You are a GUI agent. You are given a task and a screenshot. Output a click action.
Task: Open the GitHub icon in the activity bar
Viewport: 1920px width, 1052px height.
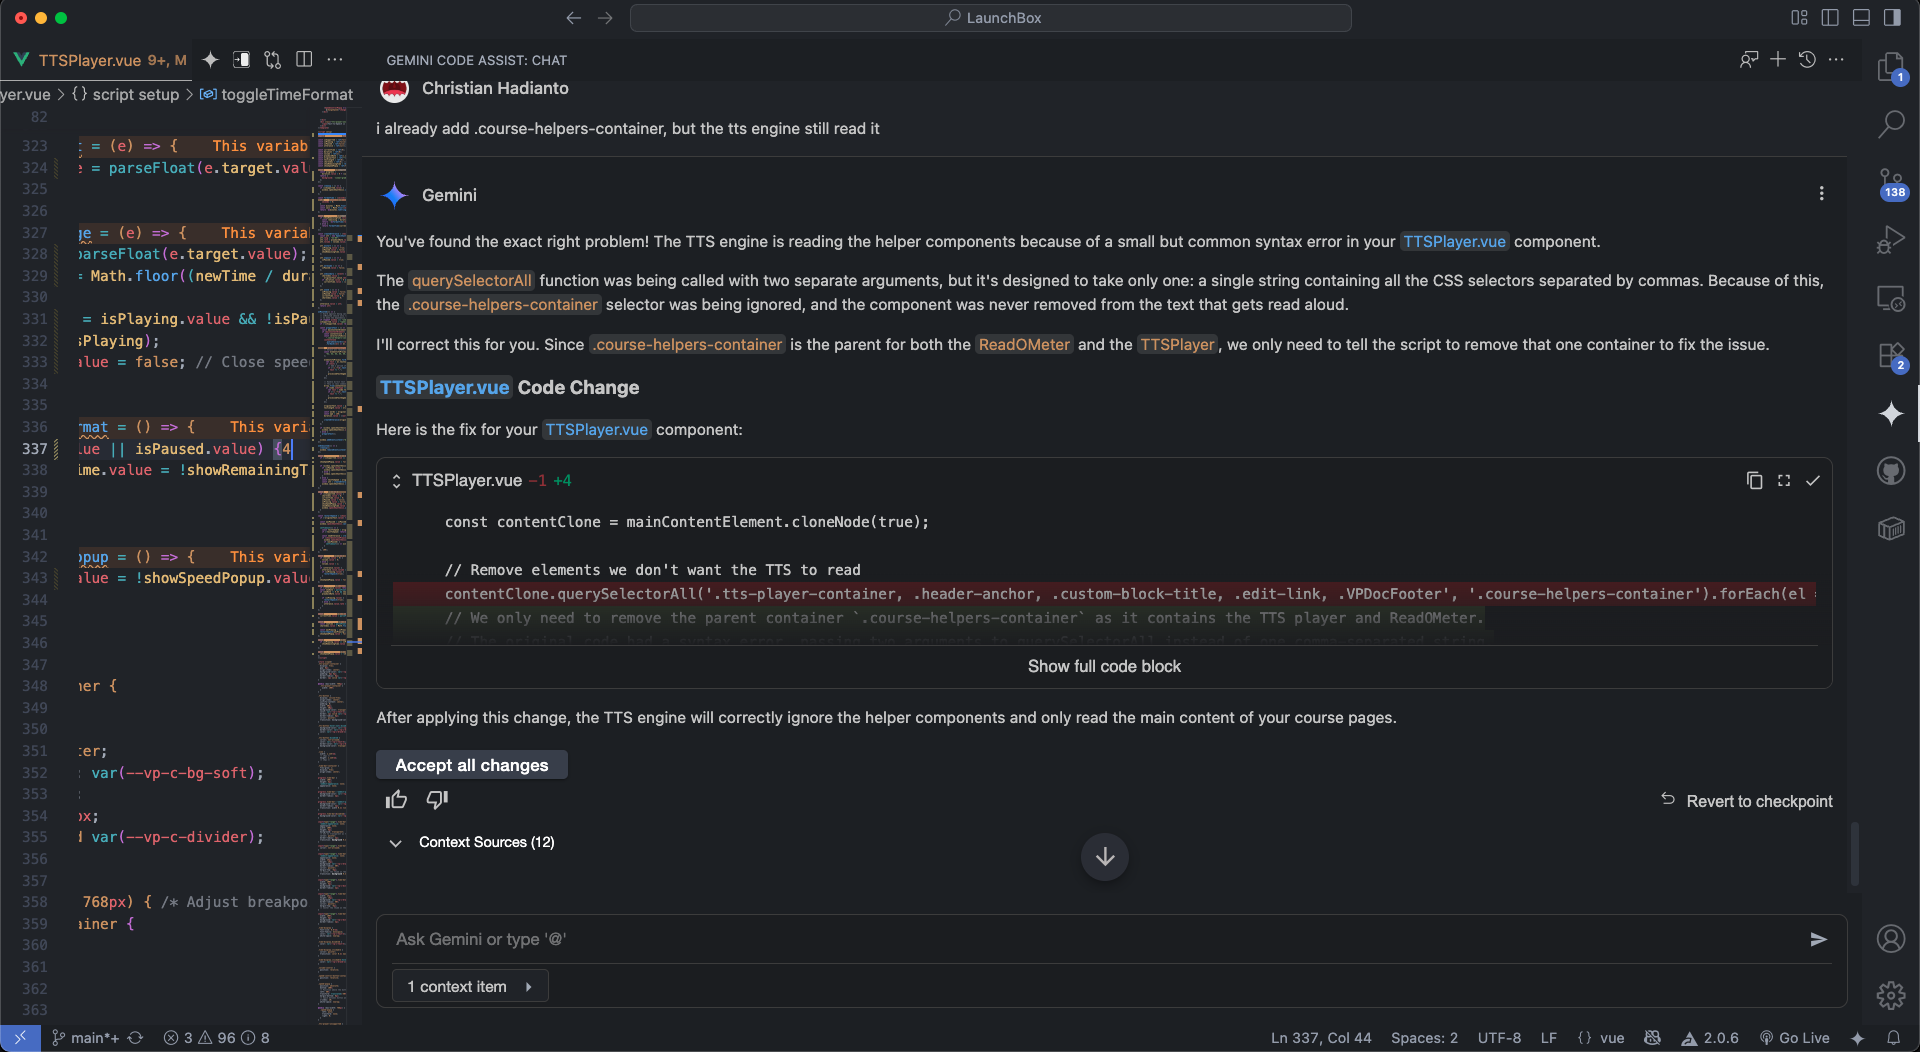coord(1890,470)
